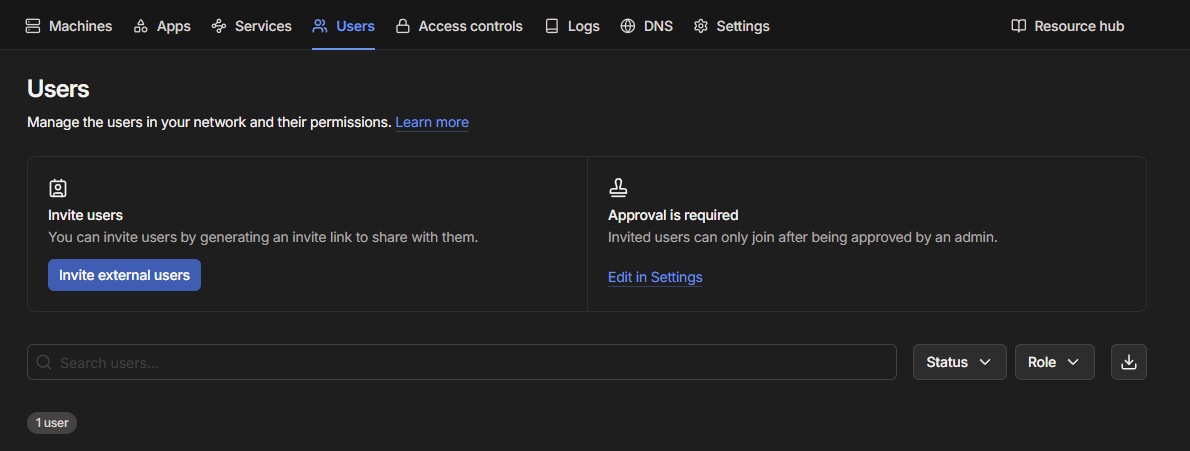Open the Role filter dropdown
Screen dimensions: 1190x451
(x=1054, y=362)
